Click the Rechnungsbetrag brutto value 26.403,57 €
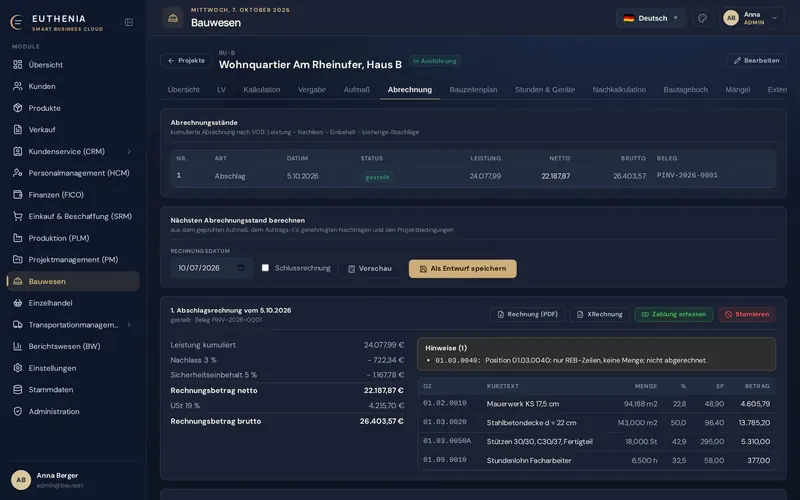 [382, 421]
